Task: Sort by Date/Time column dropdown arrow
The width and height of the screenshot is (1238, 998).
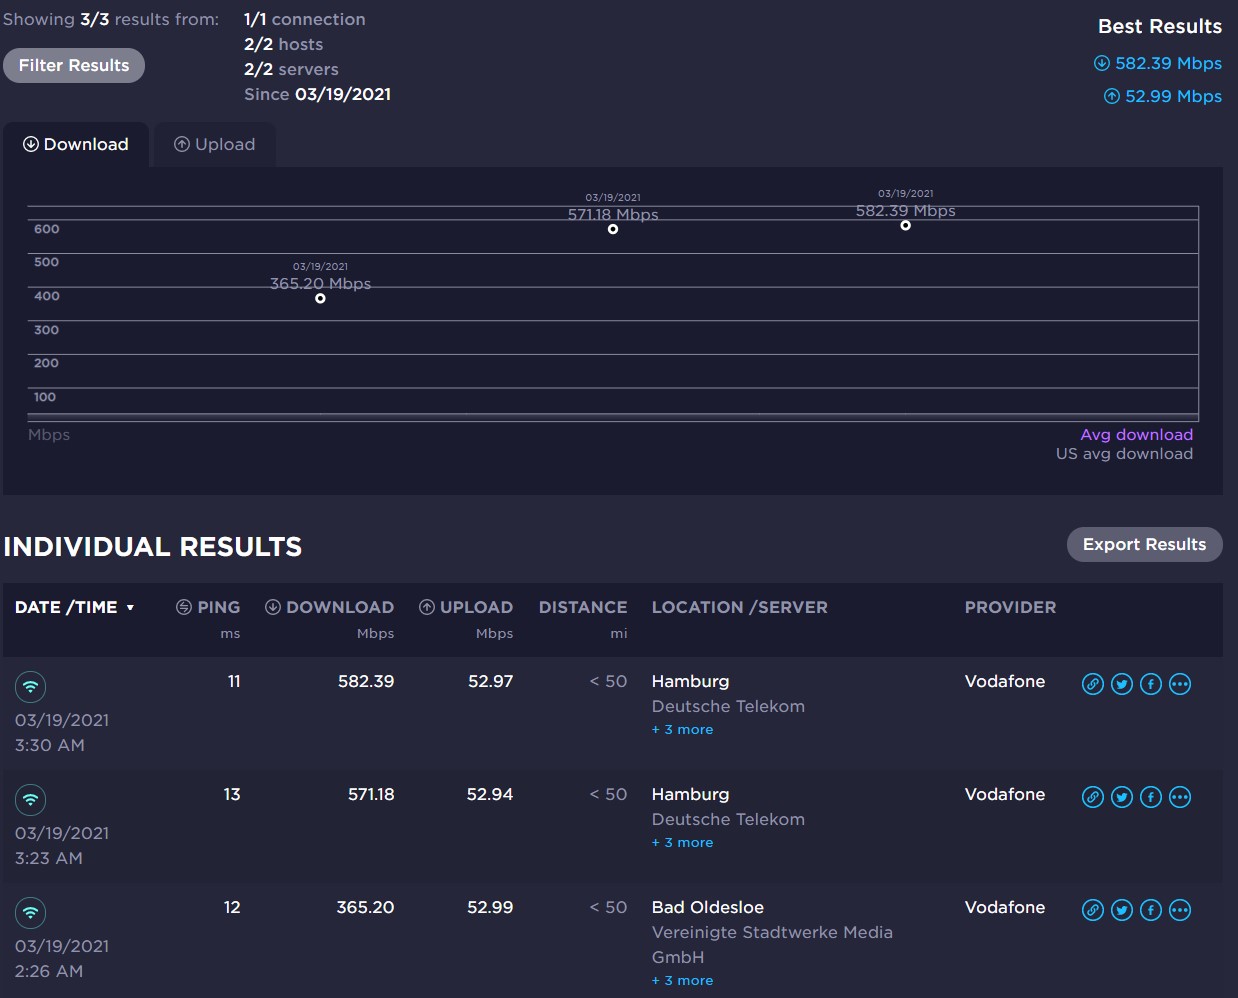Action: [x=130, y=608]
